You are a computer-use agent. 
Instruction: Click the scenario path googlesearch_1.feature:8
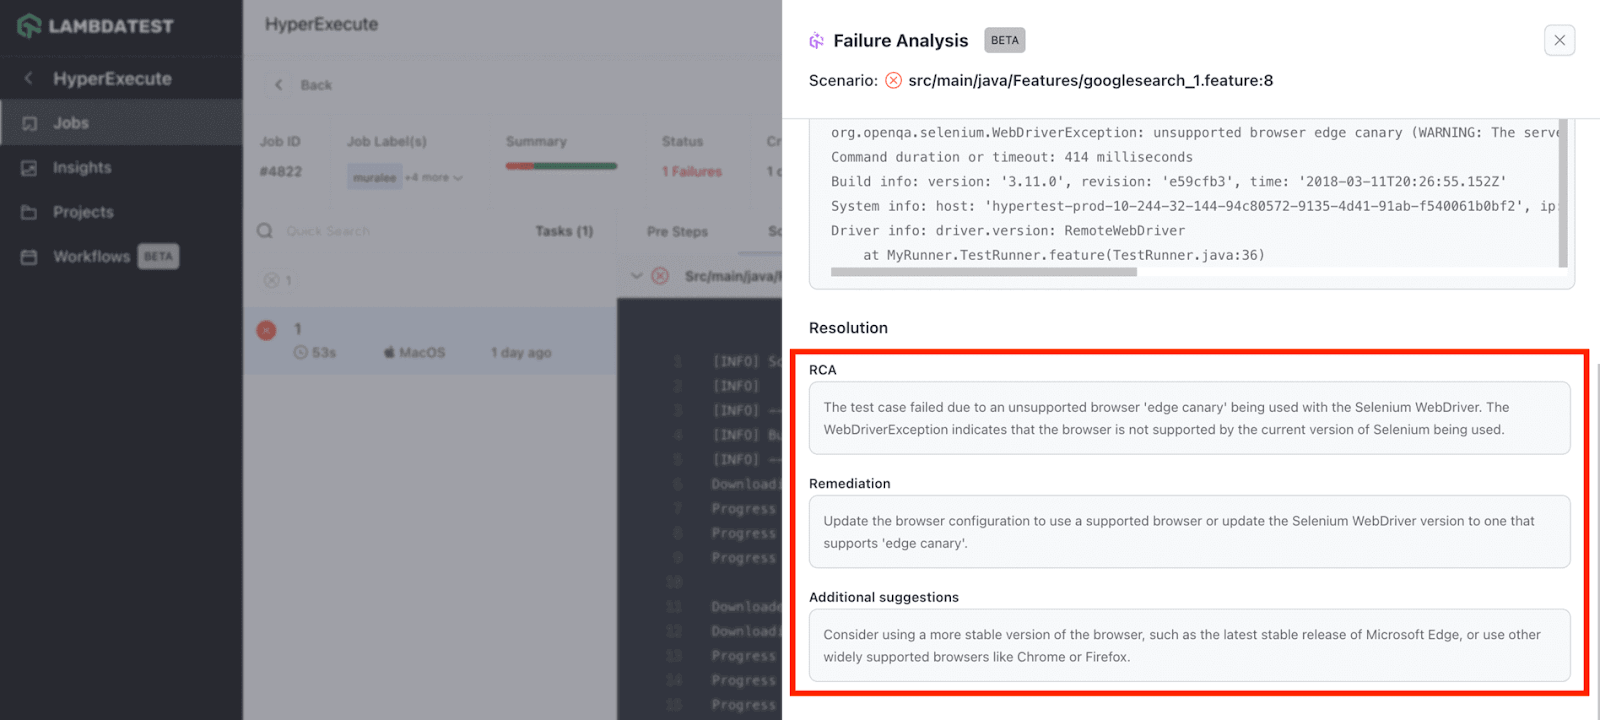pos(1091,81)
